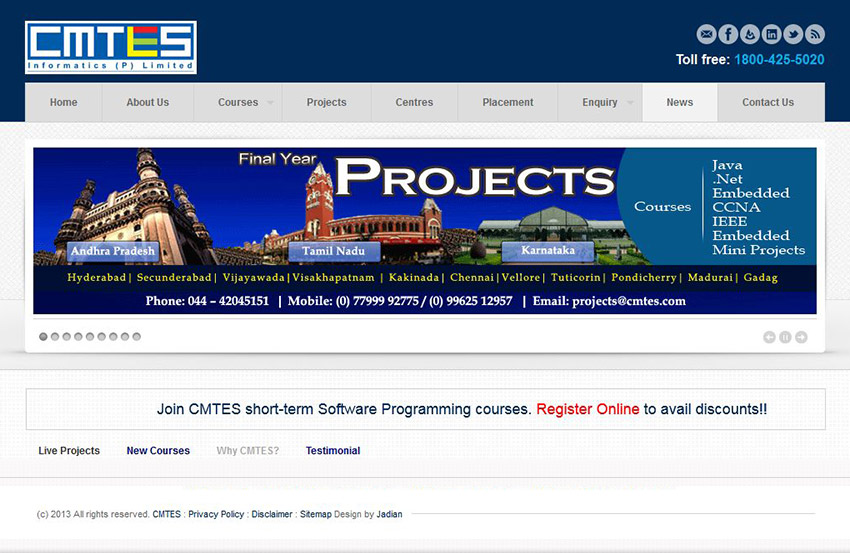Click the Mini Projects course text

pyautogui.click(x=758, y=250)
